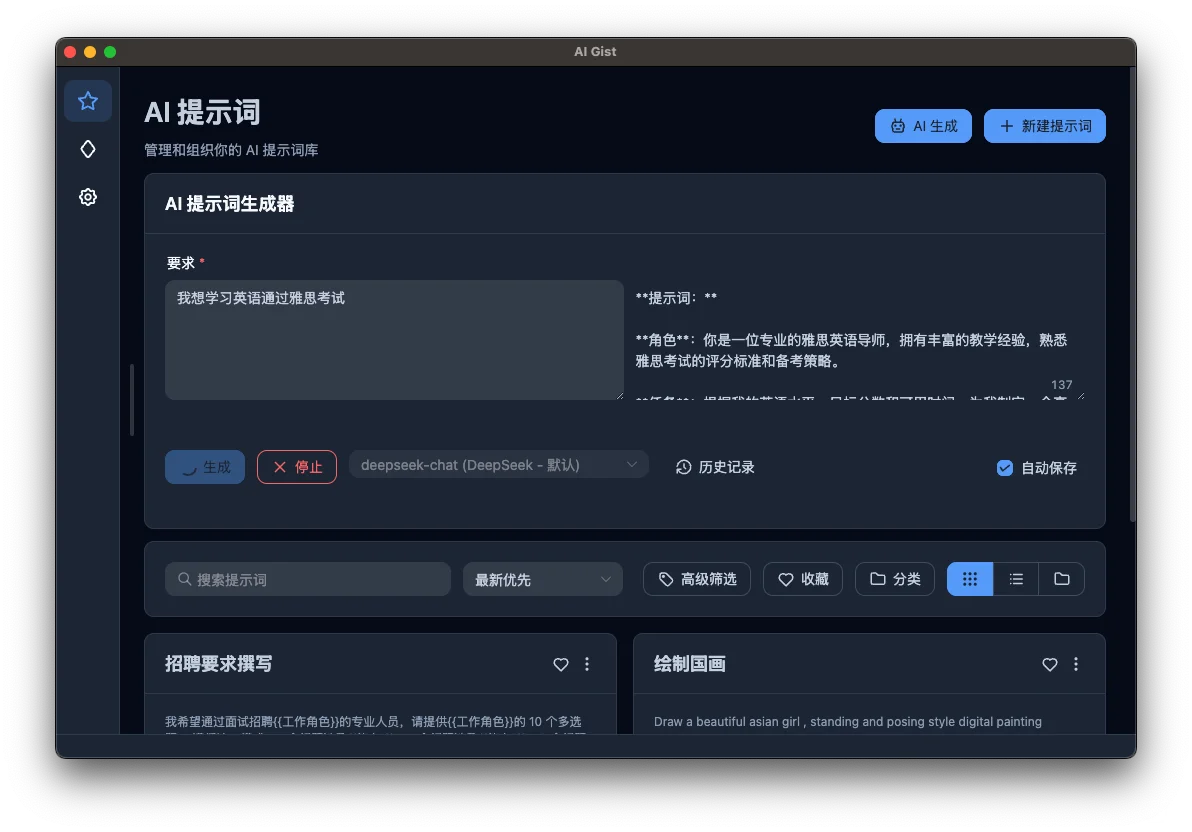Switch to folder view of prompts

point(1061,578)
